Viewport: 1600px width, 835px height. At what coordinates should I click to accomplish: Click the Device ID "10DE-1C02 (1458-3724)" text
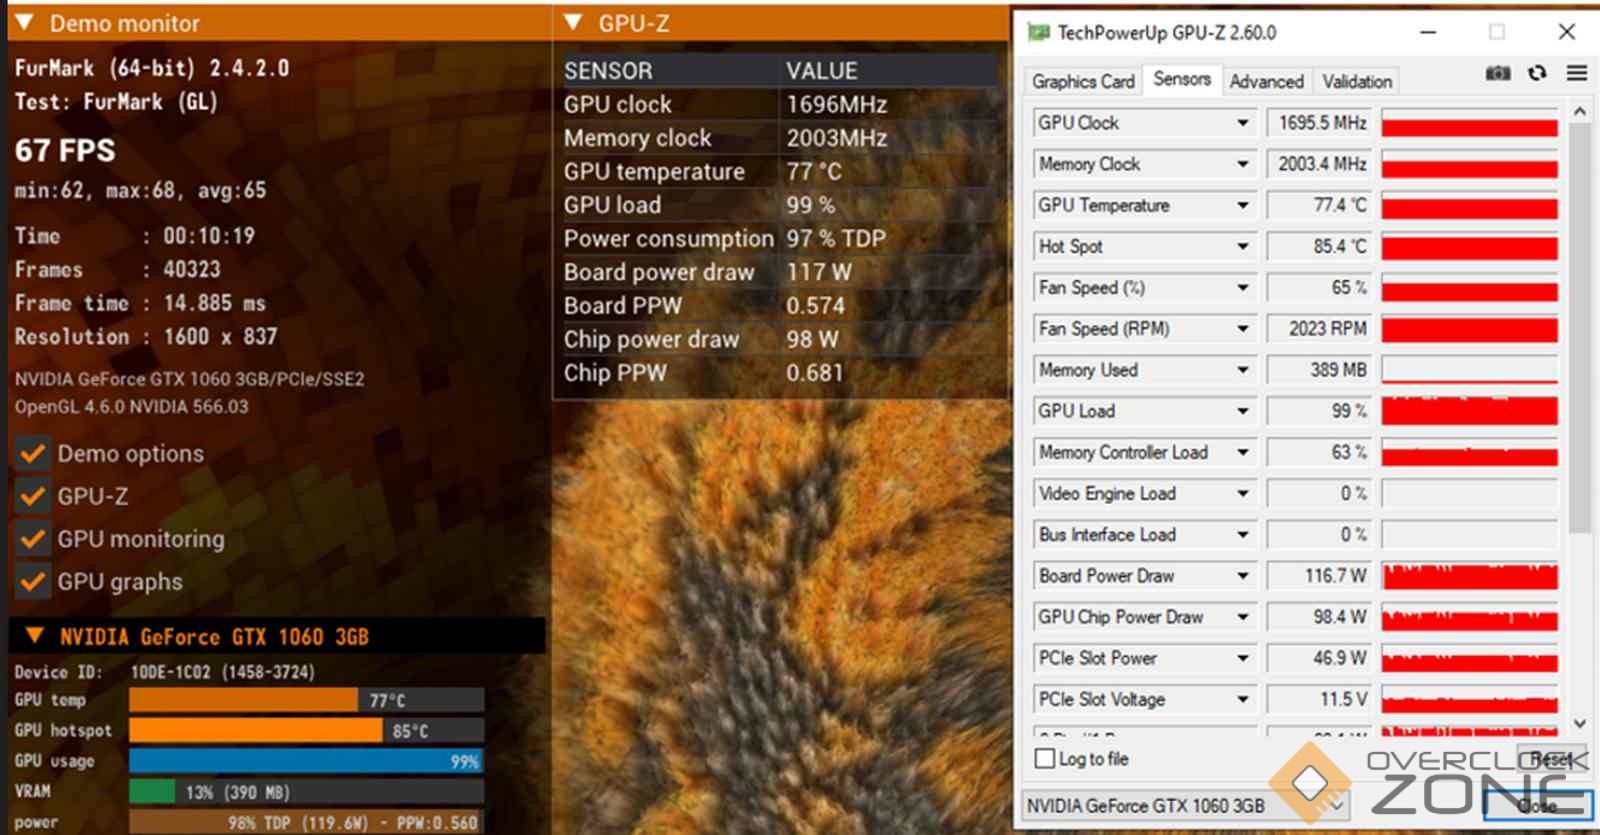pos(222,672)
